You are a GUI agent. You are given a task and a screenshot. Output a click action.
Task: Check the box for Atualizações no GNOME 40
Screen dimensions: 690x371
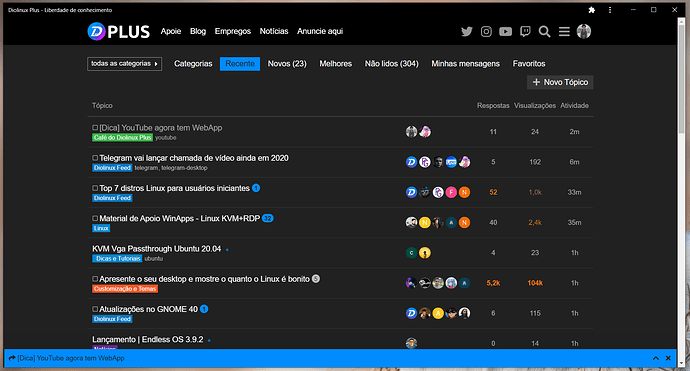pos(95,309)
